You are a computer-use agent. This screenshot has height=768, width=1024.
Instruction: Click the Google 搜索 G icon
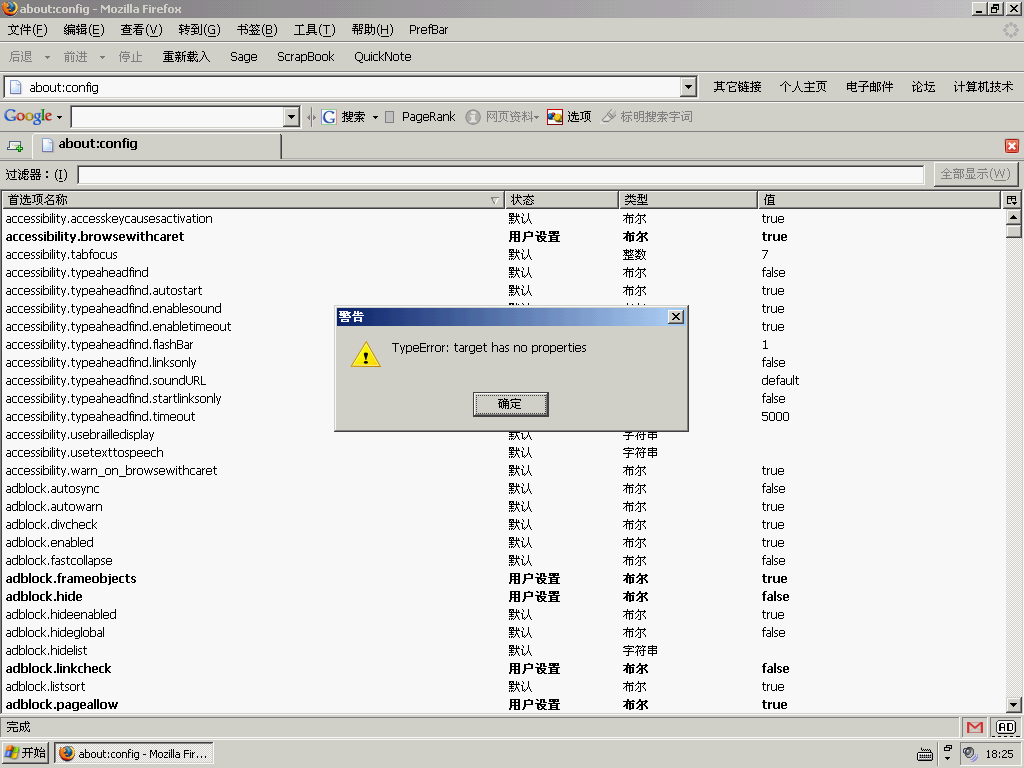[329, 117]
